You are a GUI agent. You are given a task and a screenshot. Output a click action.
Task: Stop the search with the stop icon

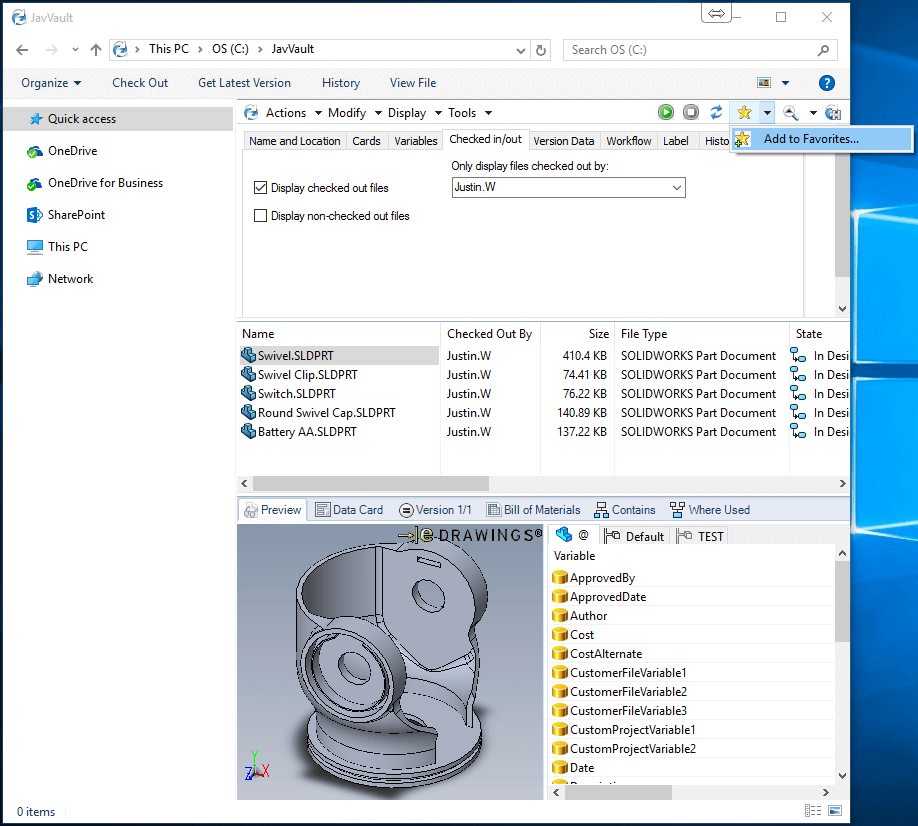(691, 112)
